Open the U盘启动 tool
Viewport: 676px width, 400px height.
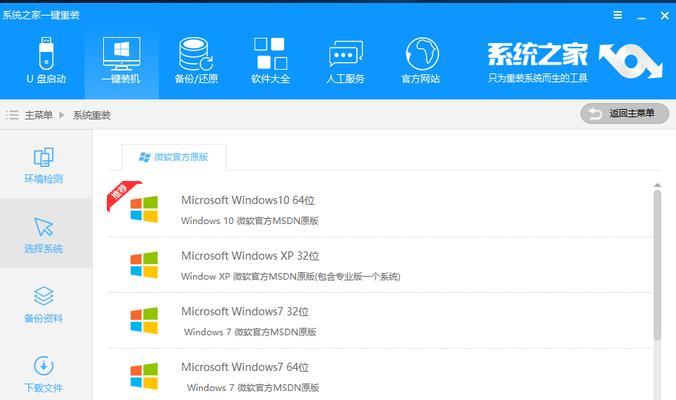tap(46, 60)
